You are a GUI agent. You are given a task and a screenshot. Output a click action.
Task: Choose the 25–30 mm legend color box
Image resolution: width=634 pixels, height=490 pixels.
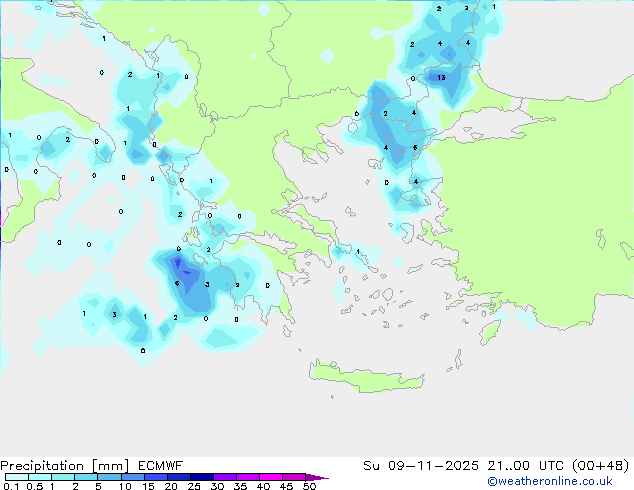(x=202, y=477)
